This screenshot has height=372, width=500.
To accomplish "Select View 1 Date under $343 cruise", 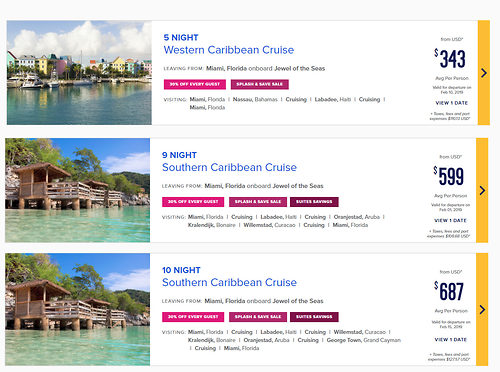I will pyautogui.click(x=452, y=103).
